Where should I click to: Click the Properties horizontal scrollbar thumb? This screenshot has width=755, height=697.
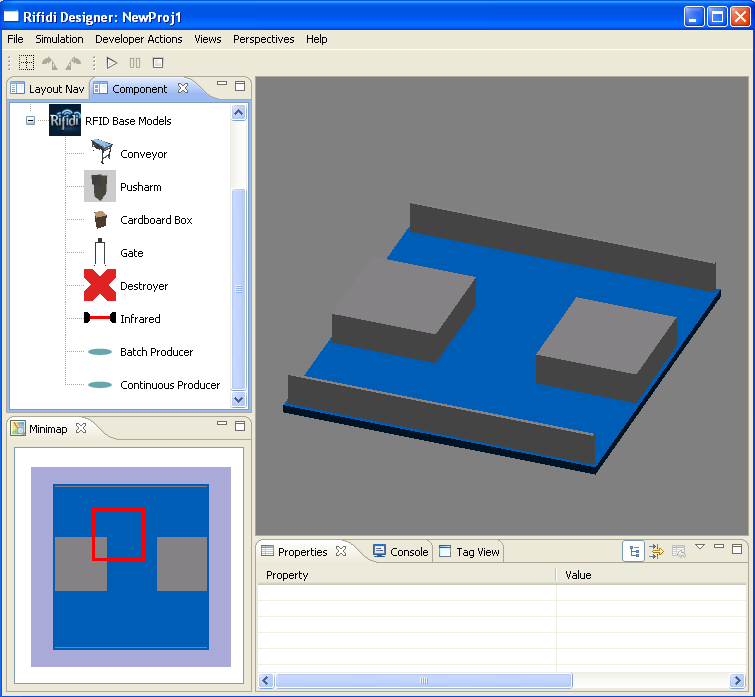pyautogui.click(x=424, y=680)
